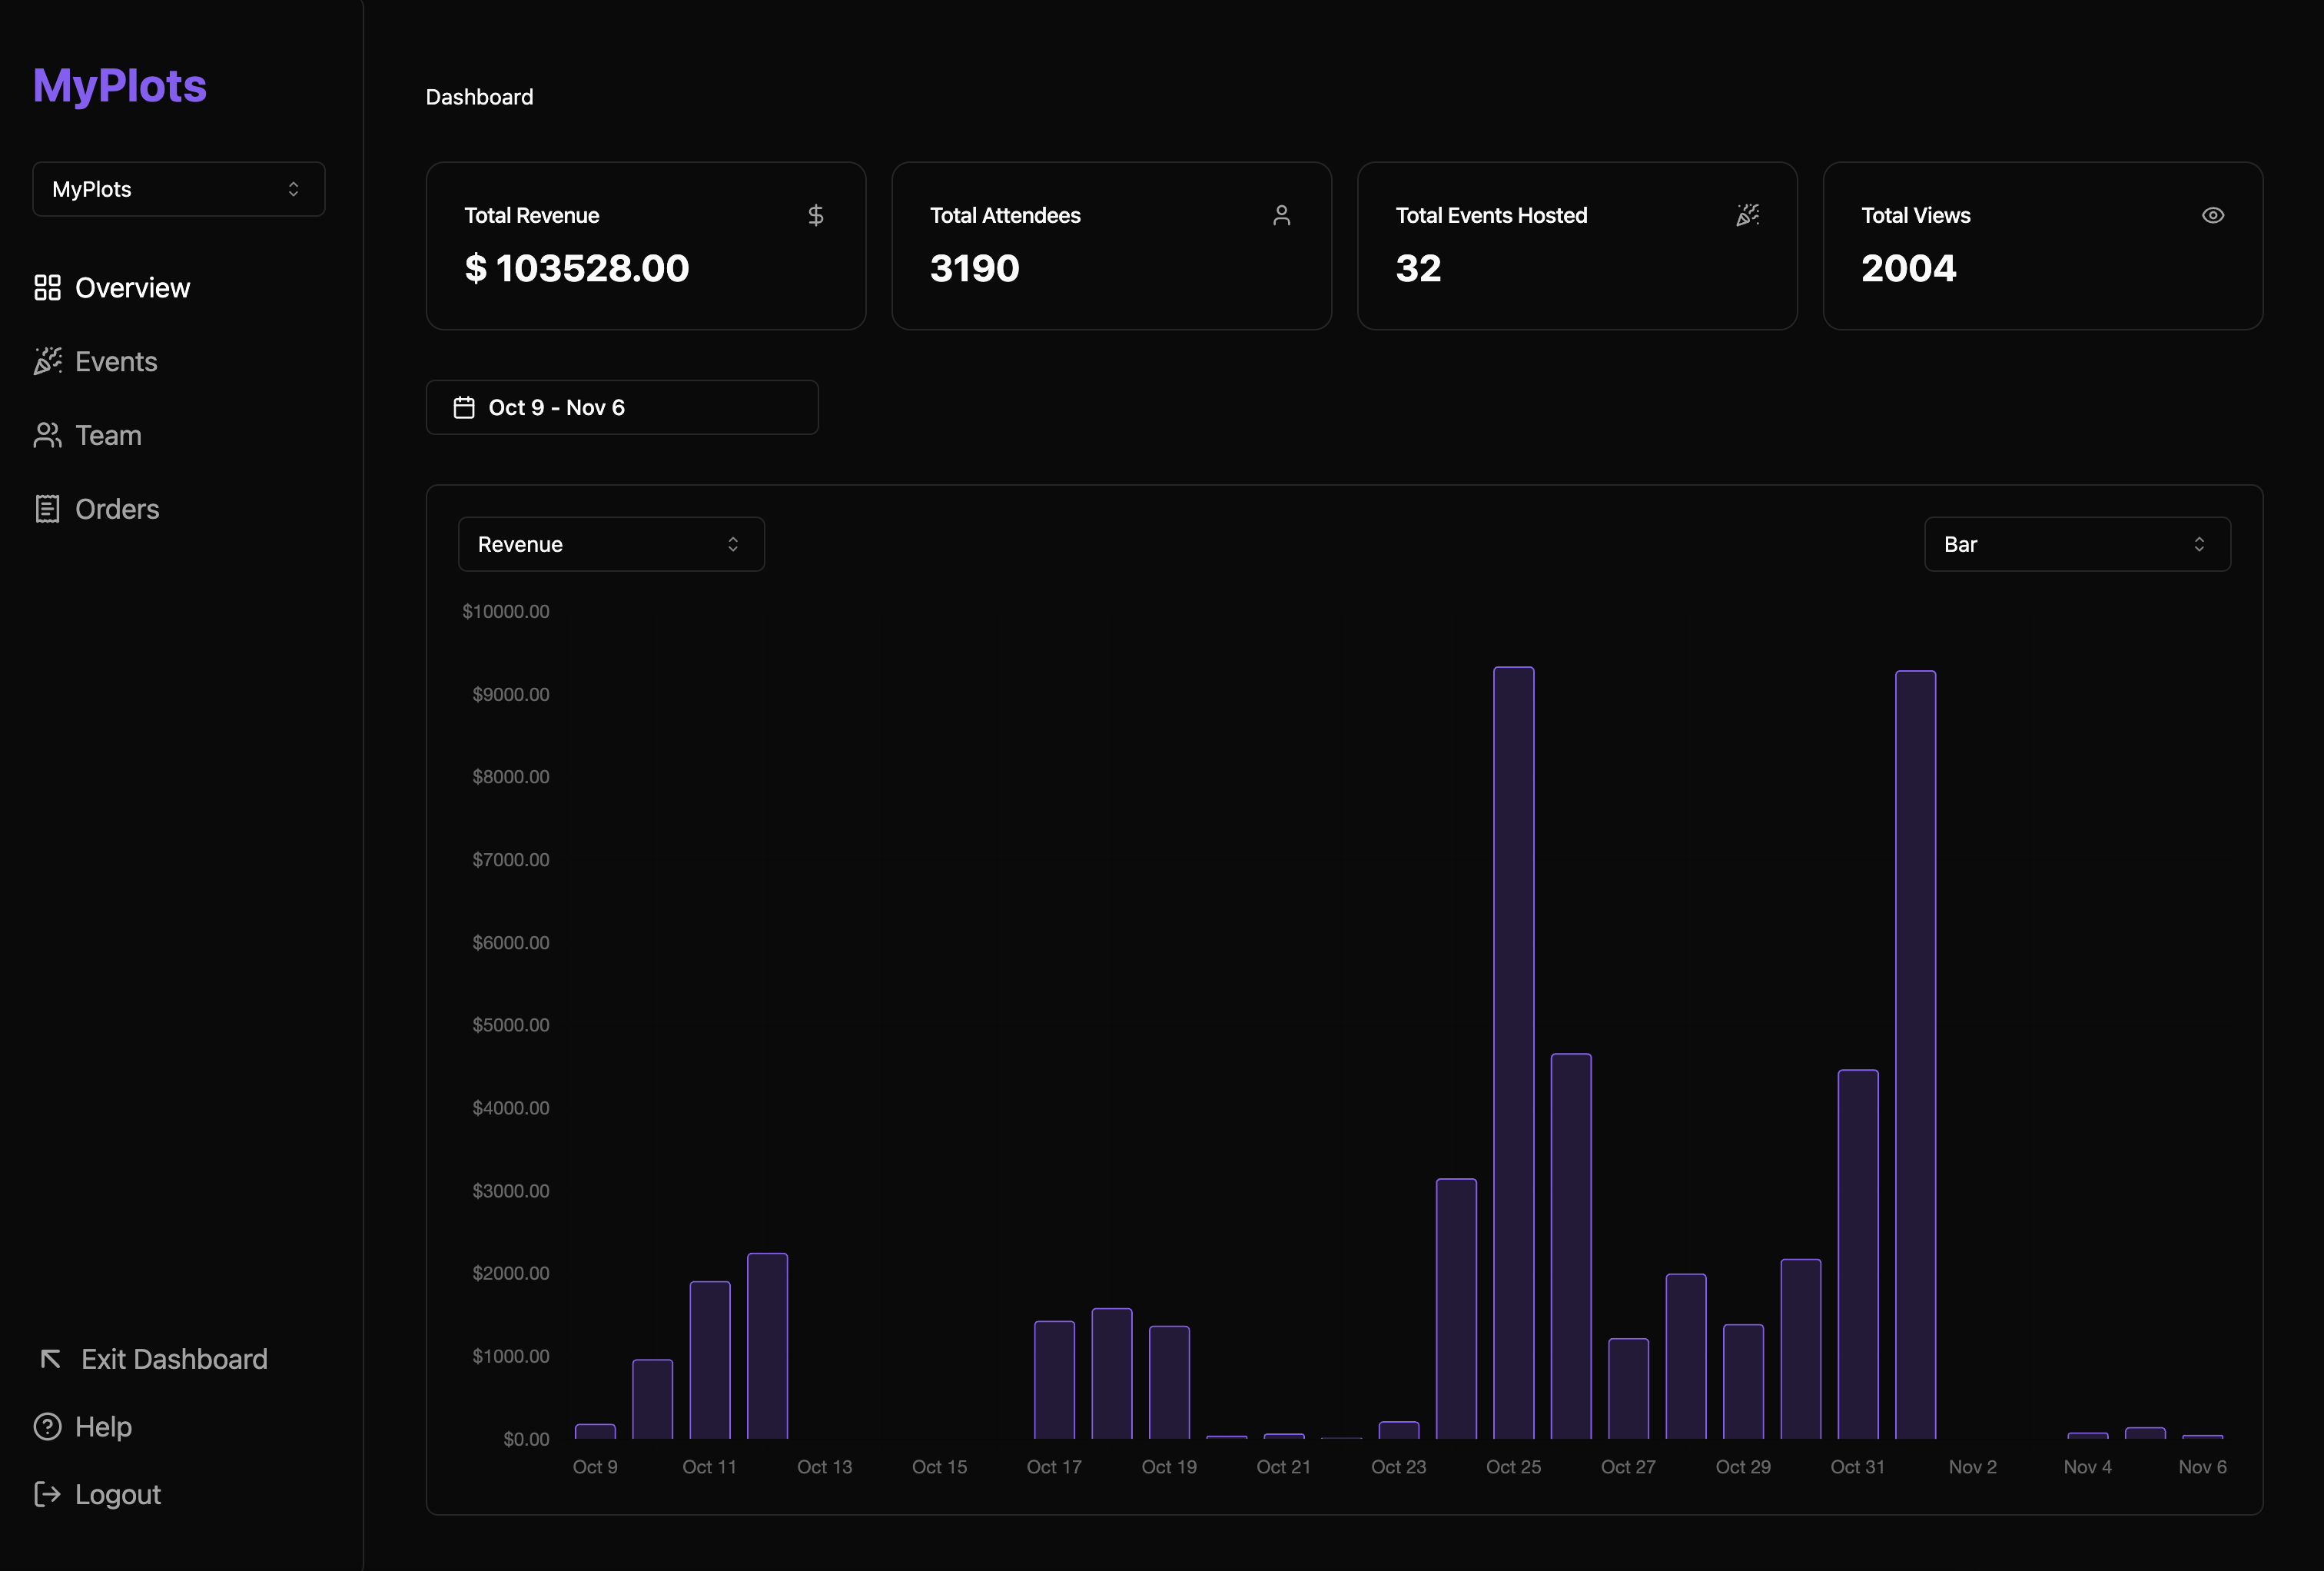Open the MyPlots organization selector

179,189
